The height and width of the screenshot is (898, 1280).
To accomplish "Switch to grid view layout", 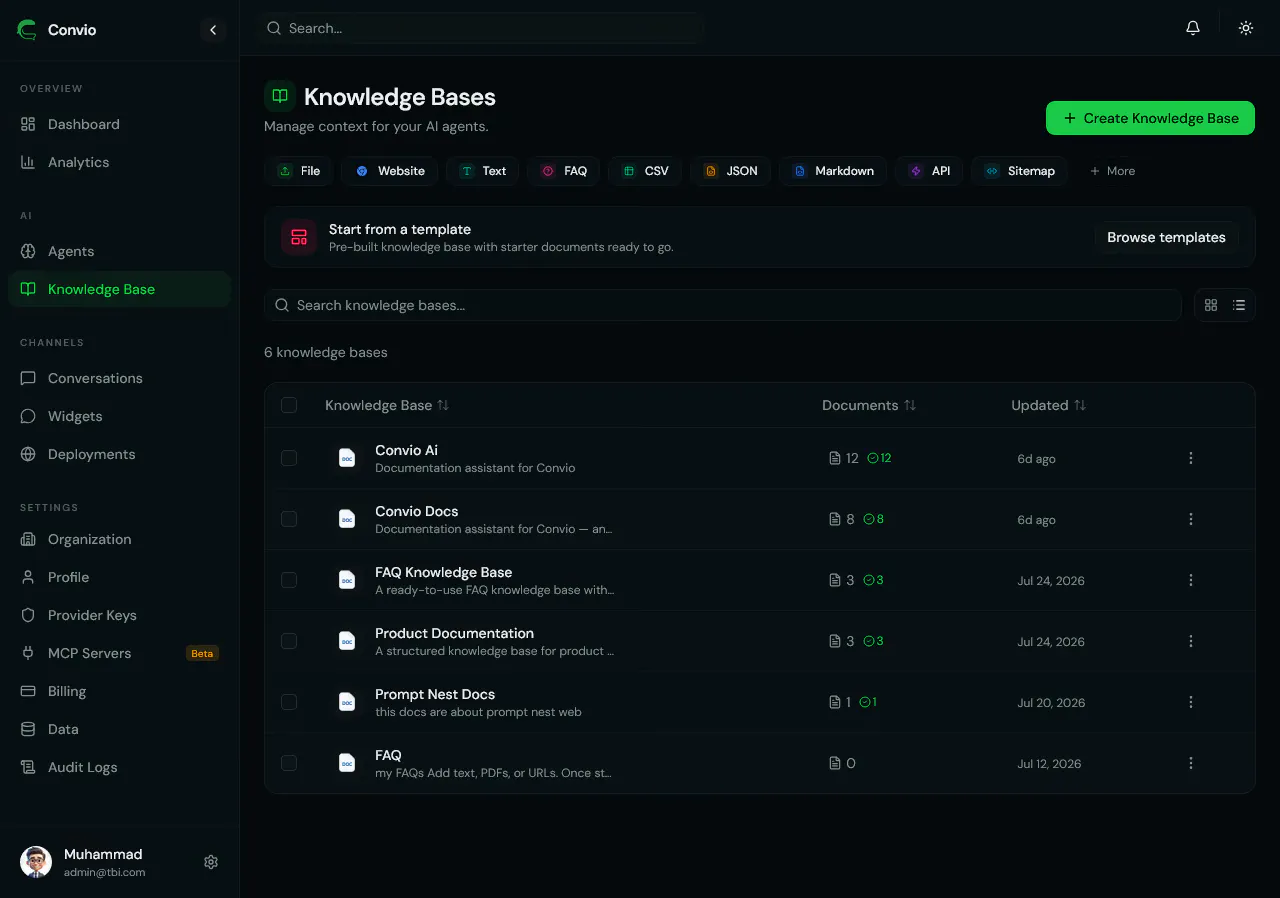I will [1211, 305].
